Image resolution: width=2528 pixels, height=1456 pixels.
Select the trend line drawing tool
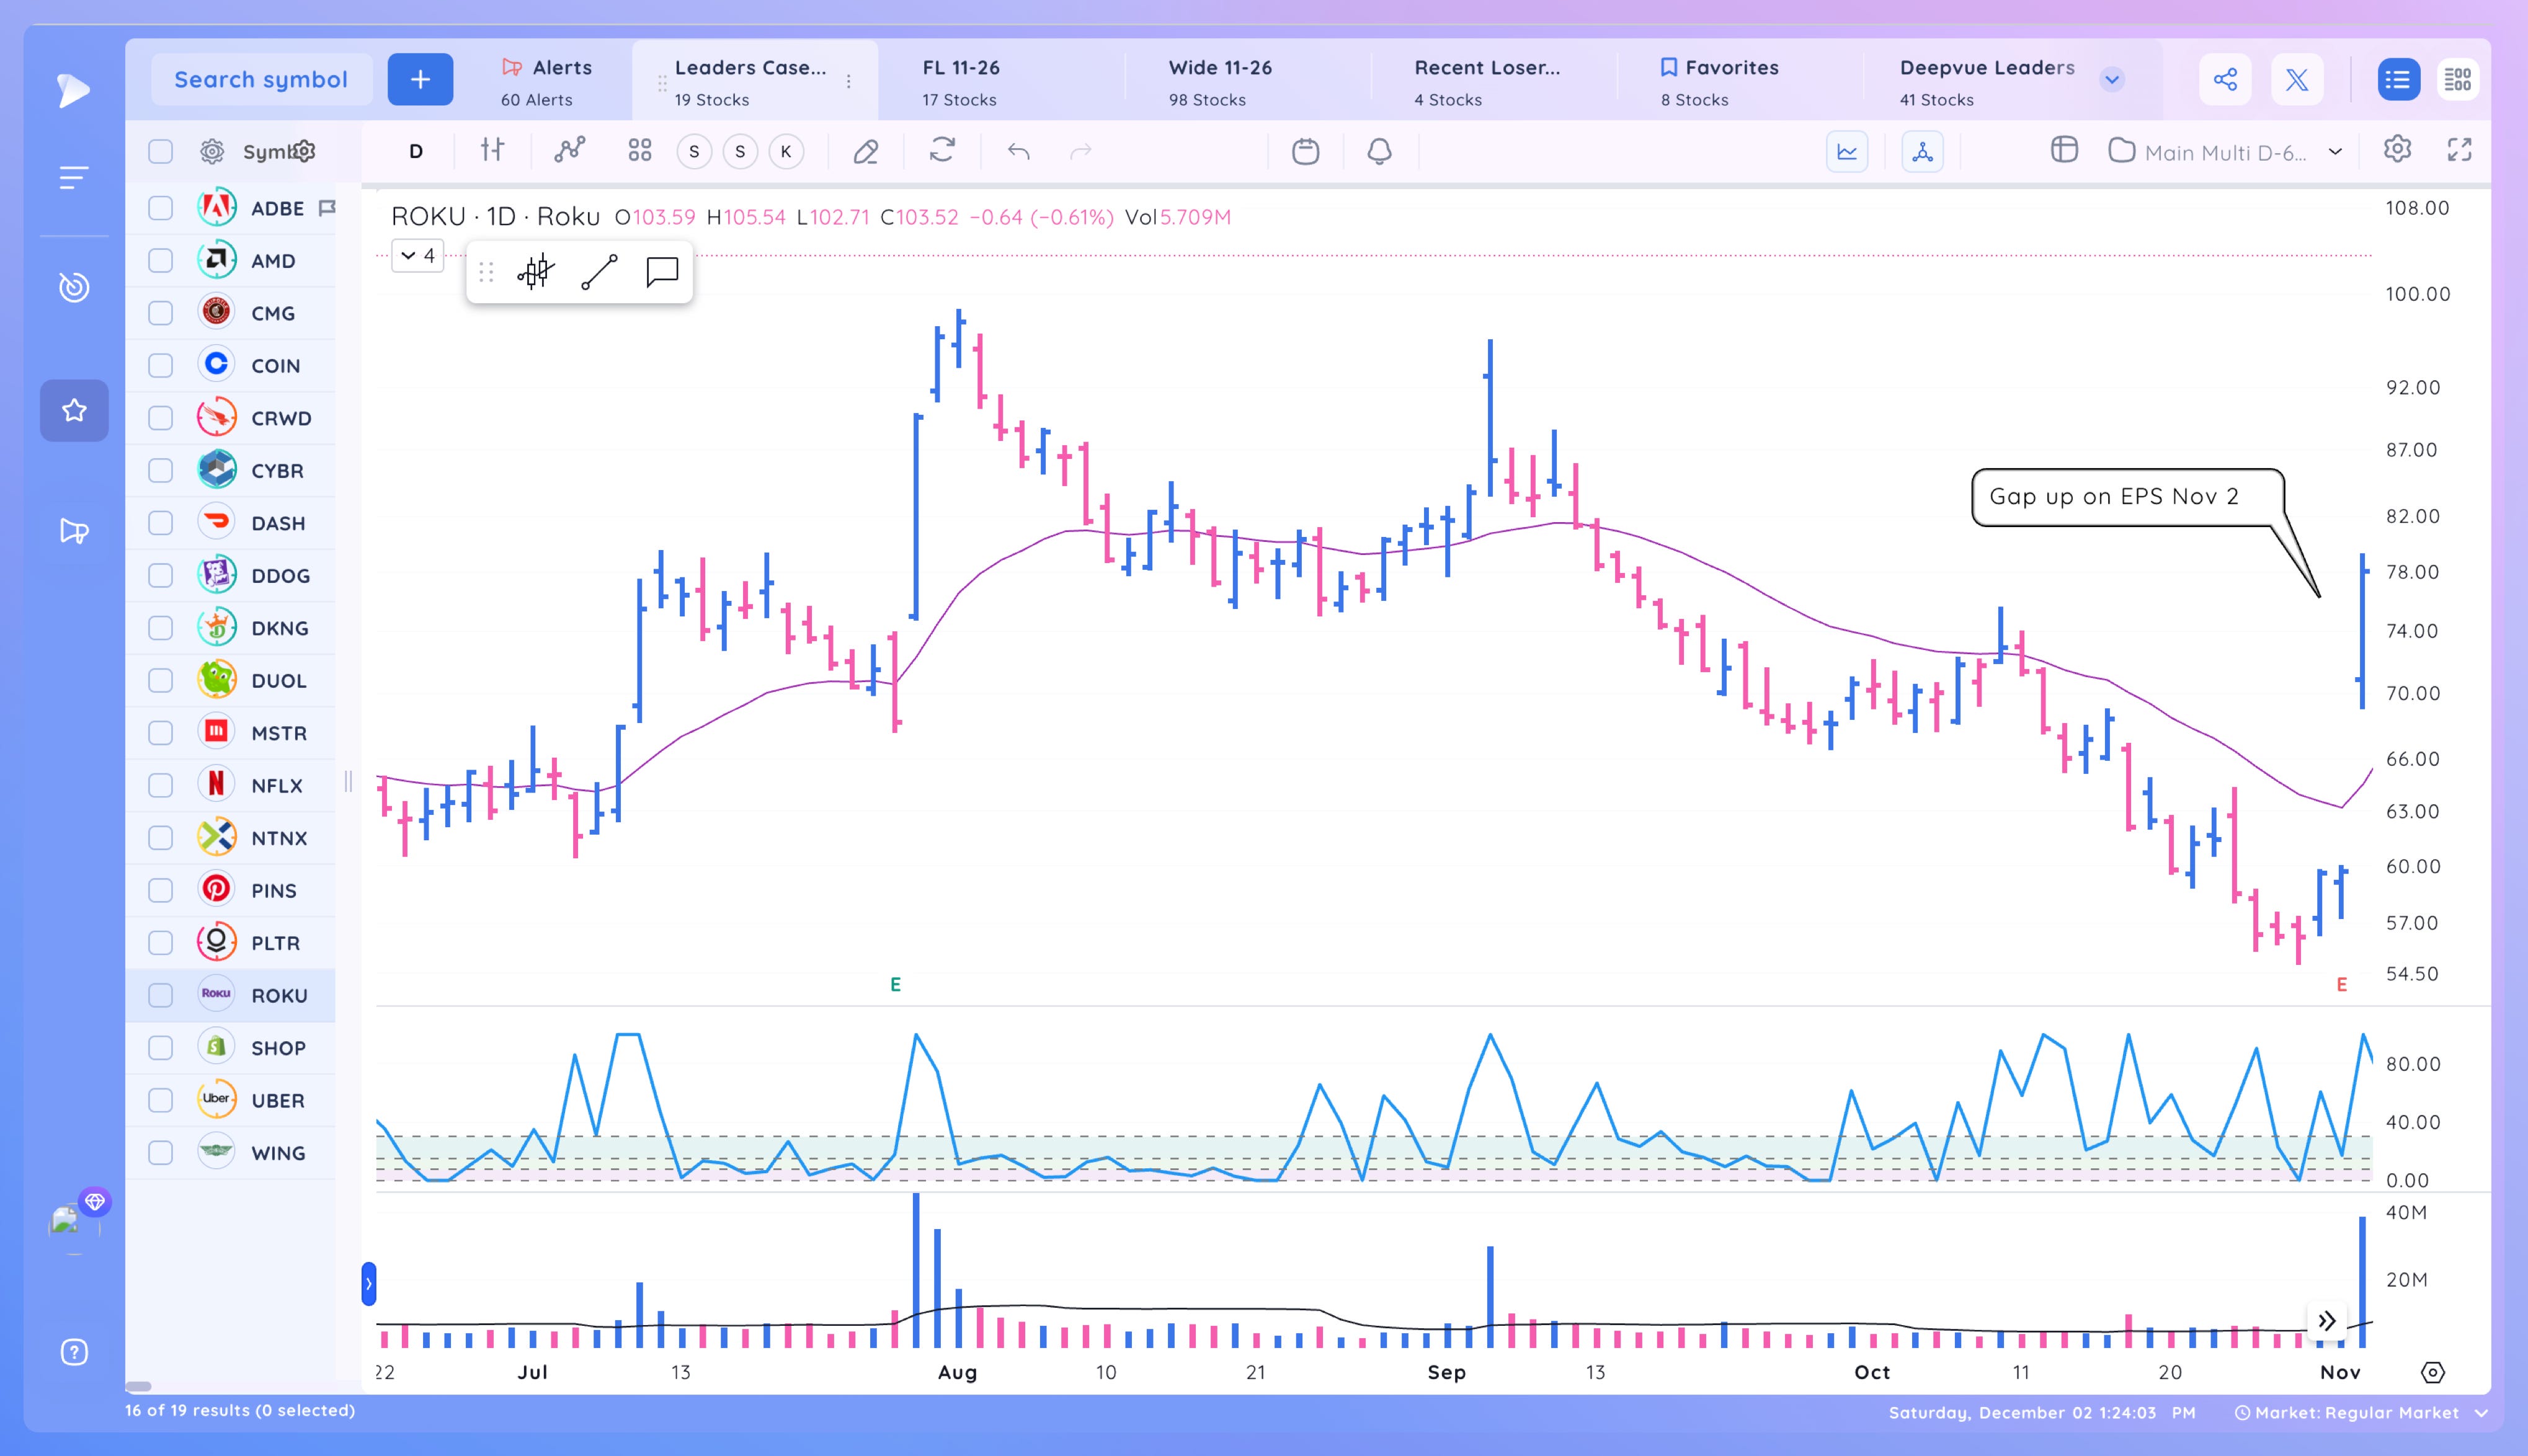[x=599, y=271]
